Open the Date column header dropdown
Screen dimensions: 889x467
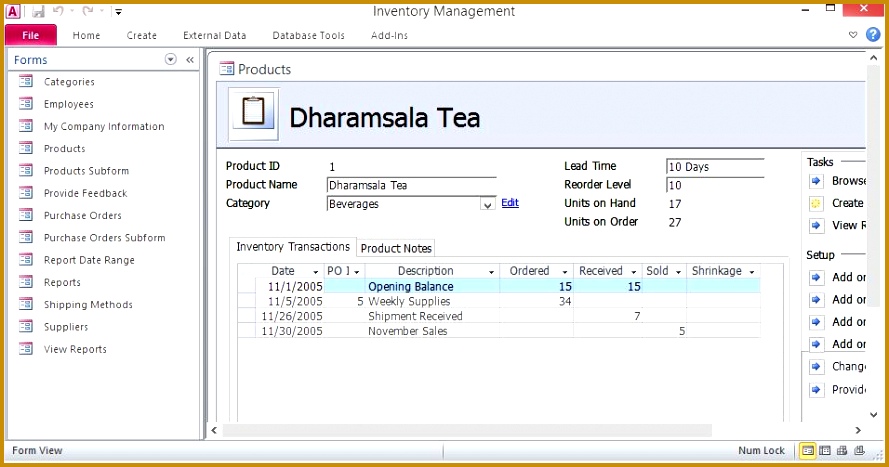(315, 272)
